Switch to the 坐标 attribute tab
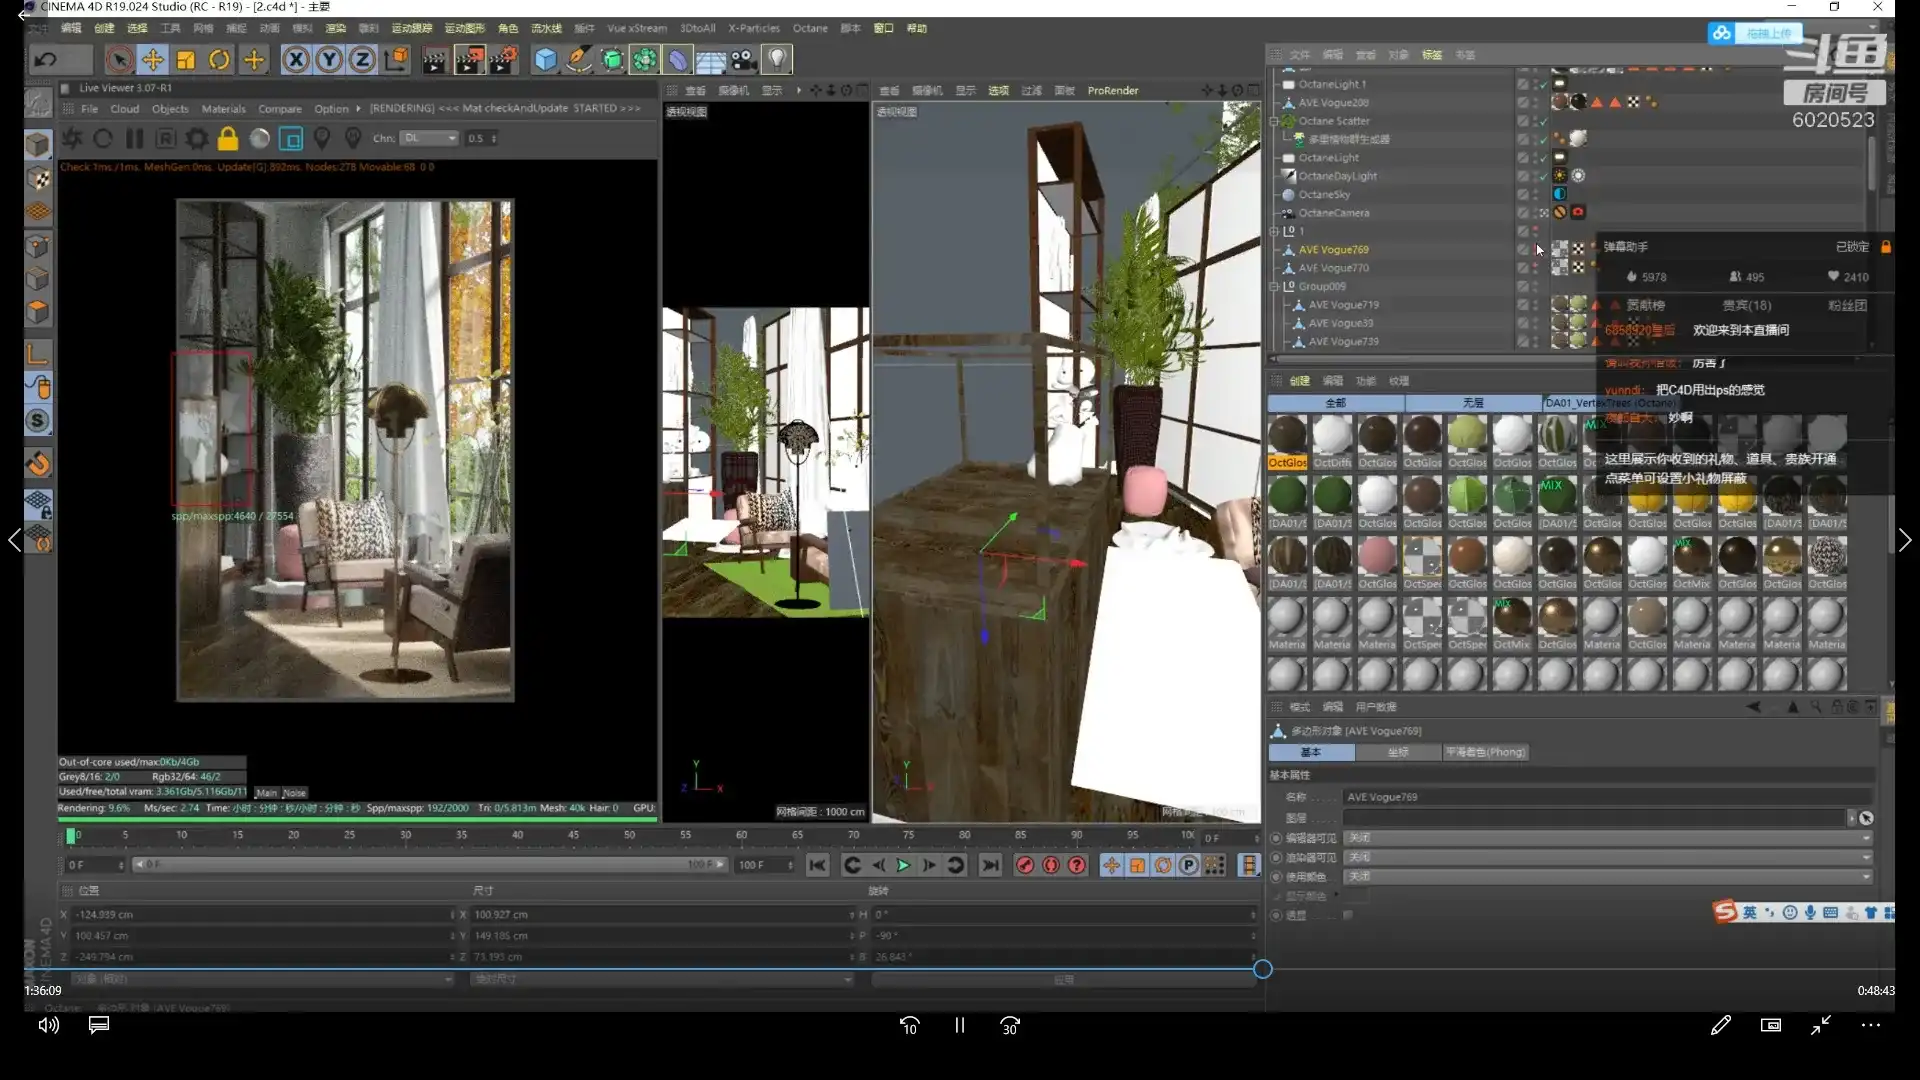 (x=1397, y=752)
